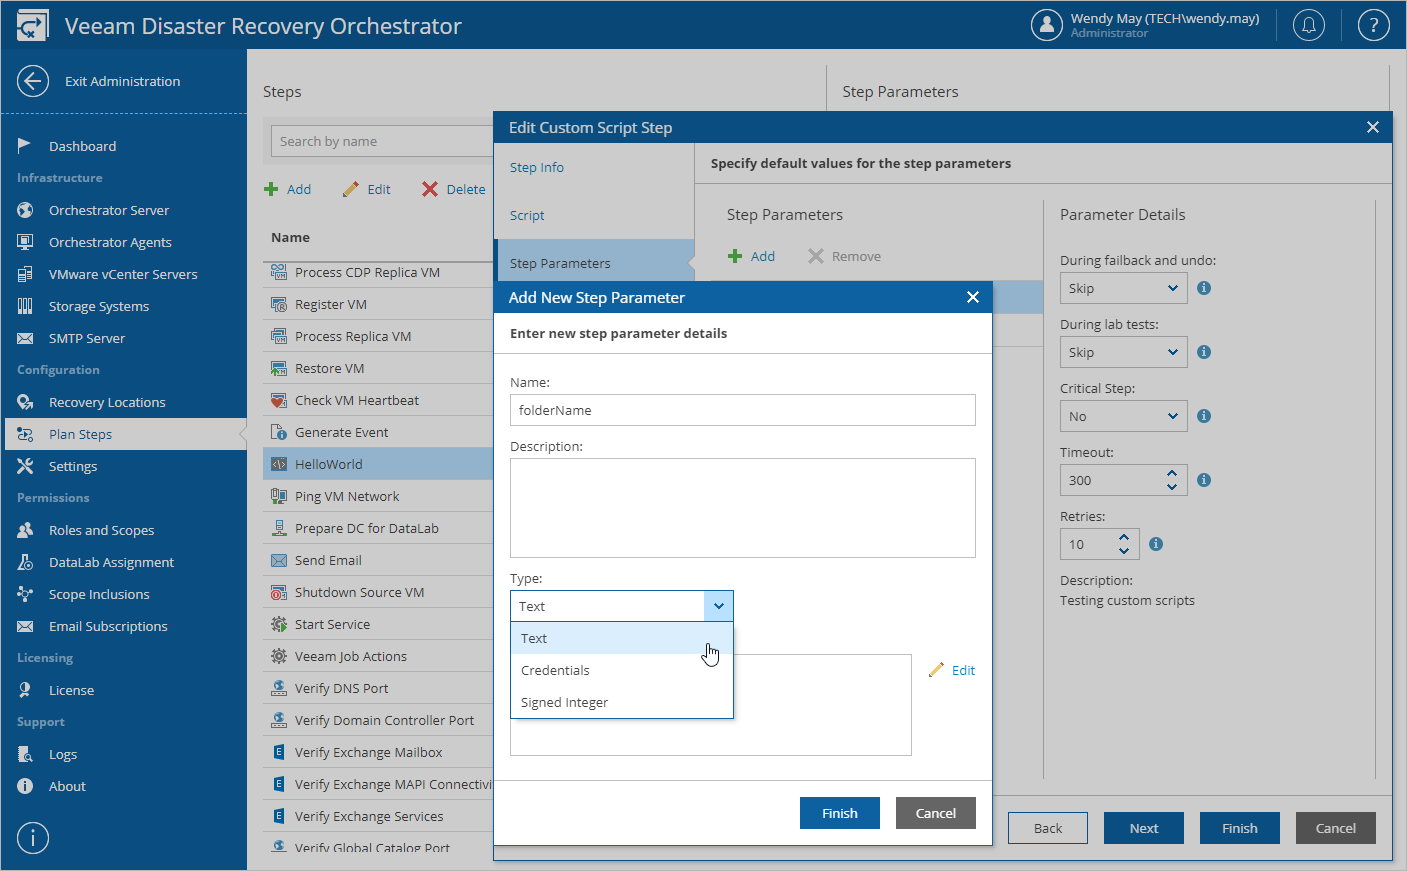
Task: Open the help question mark icon
Action: click(x=1373, y=25)
